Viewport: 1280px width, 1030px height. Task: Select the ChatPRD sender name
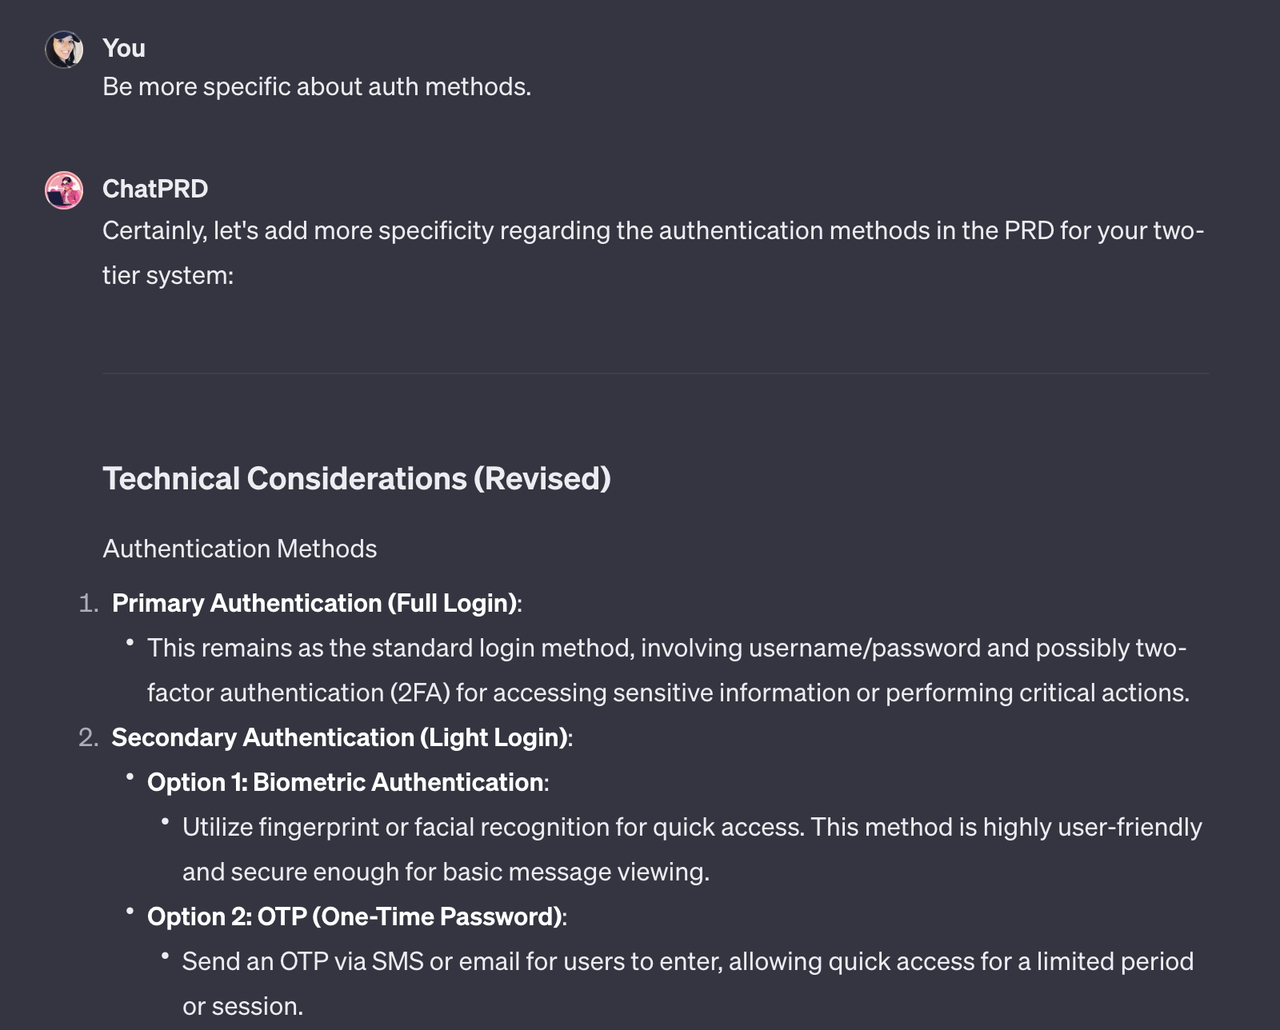pyautogui.click(x=155, y=189)
